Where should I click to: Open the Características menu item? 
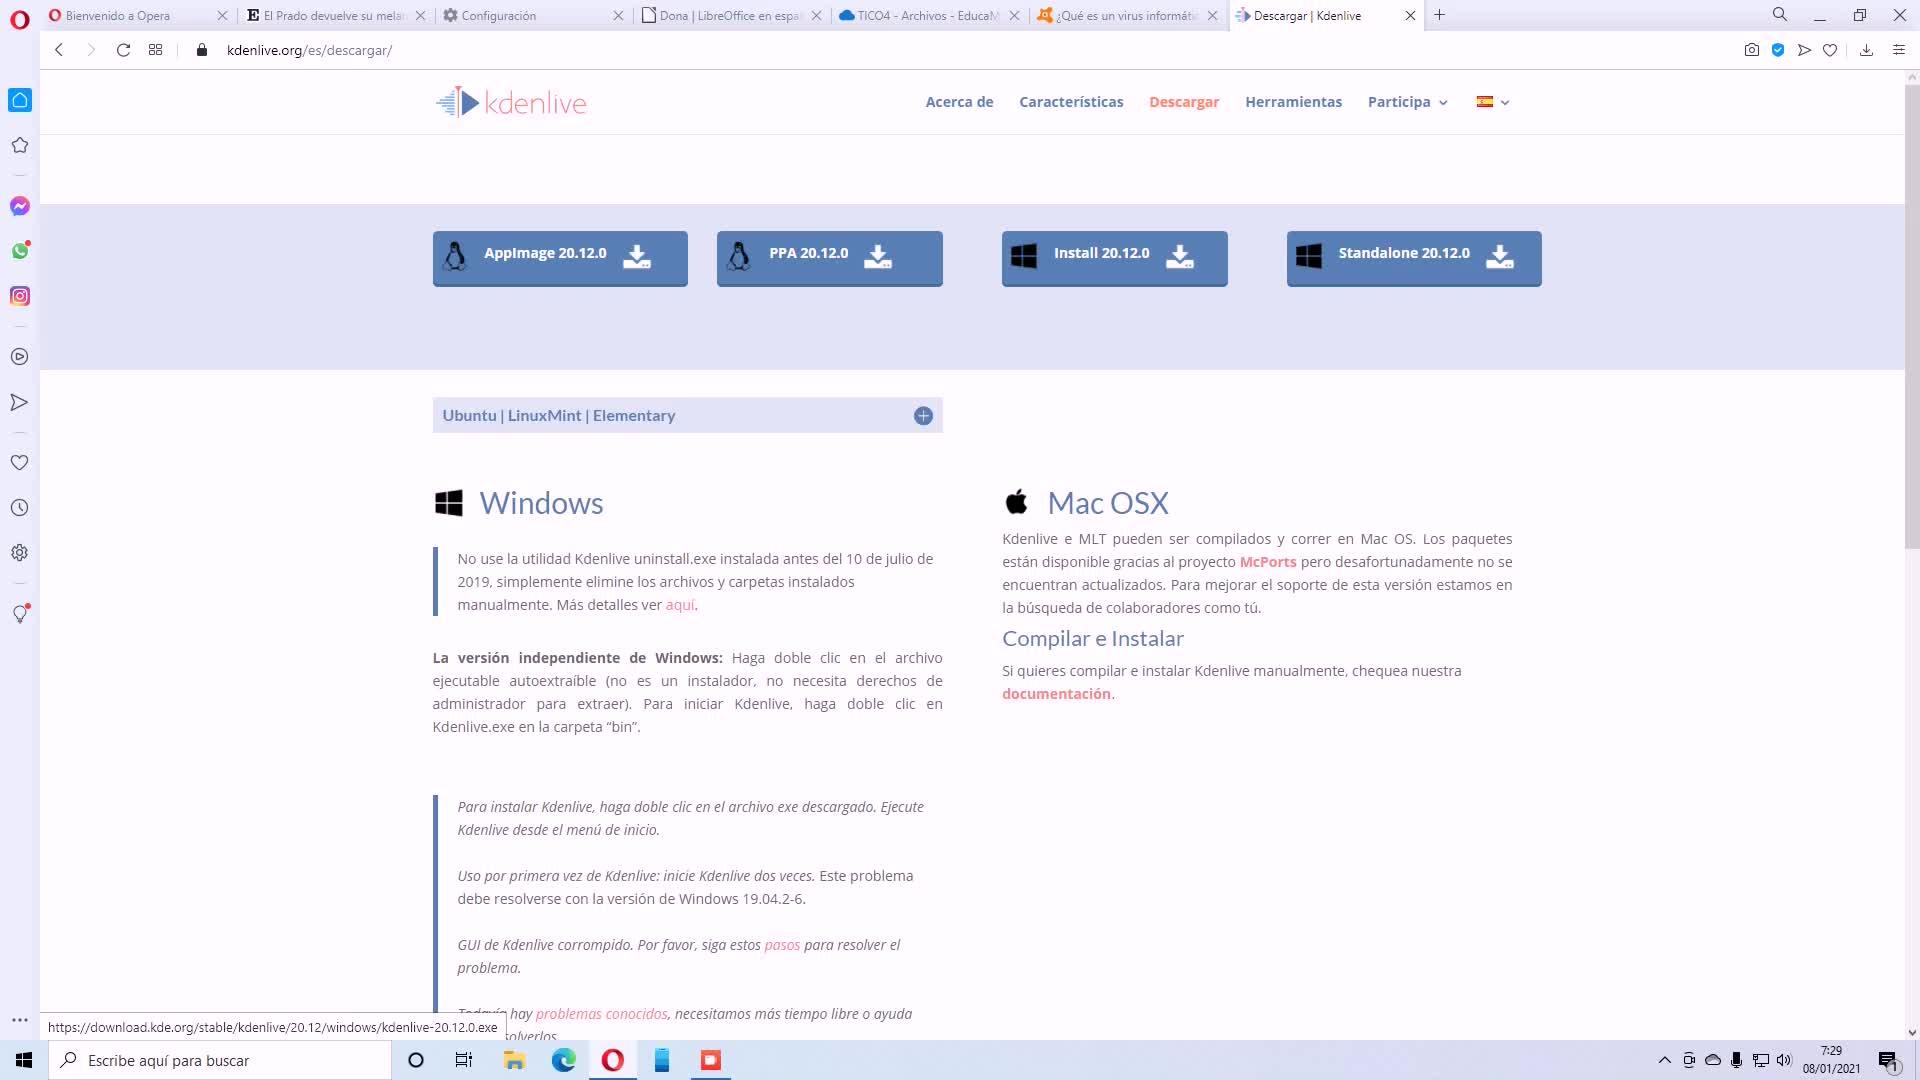(1071, 102)
